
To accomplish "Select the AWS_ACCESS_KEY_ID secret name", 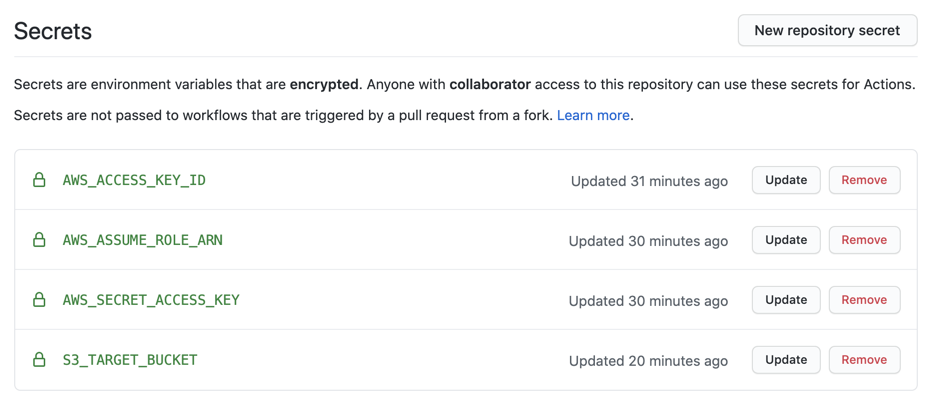I will pyautogui.click(x=134, y=180).
